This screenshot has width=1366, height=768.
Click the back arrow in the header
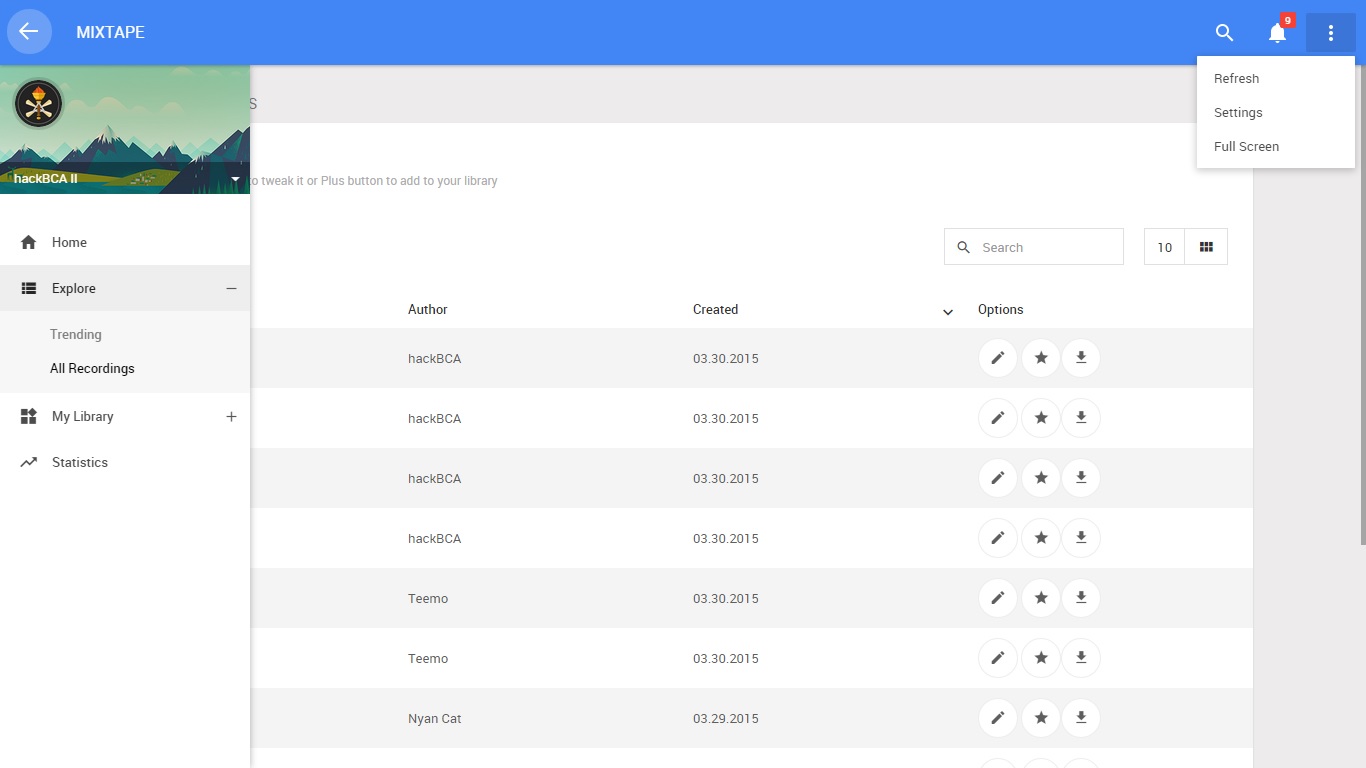click(29, 32)
